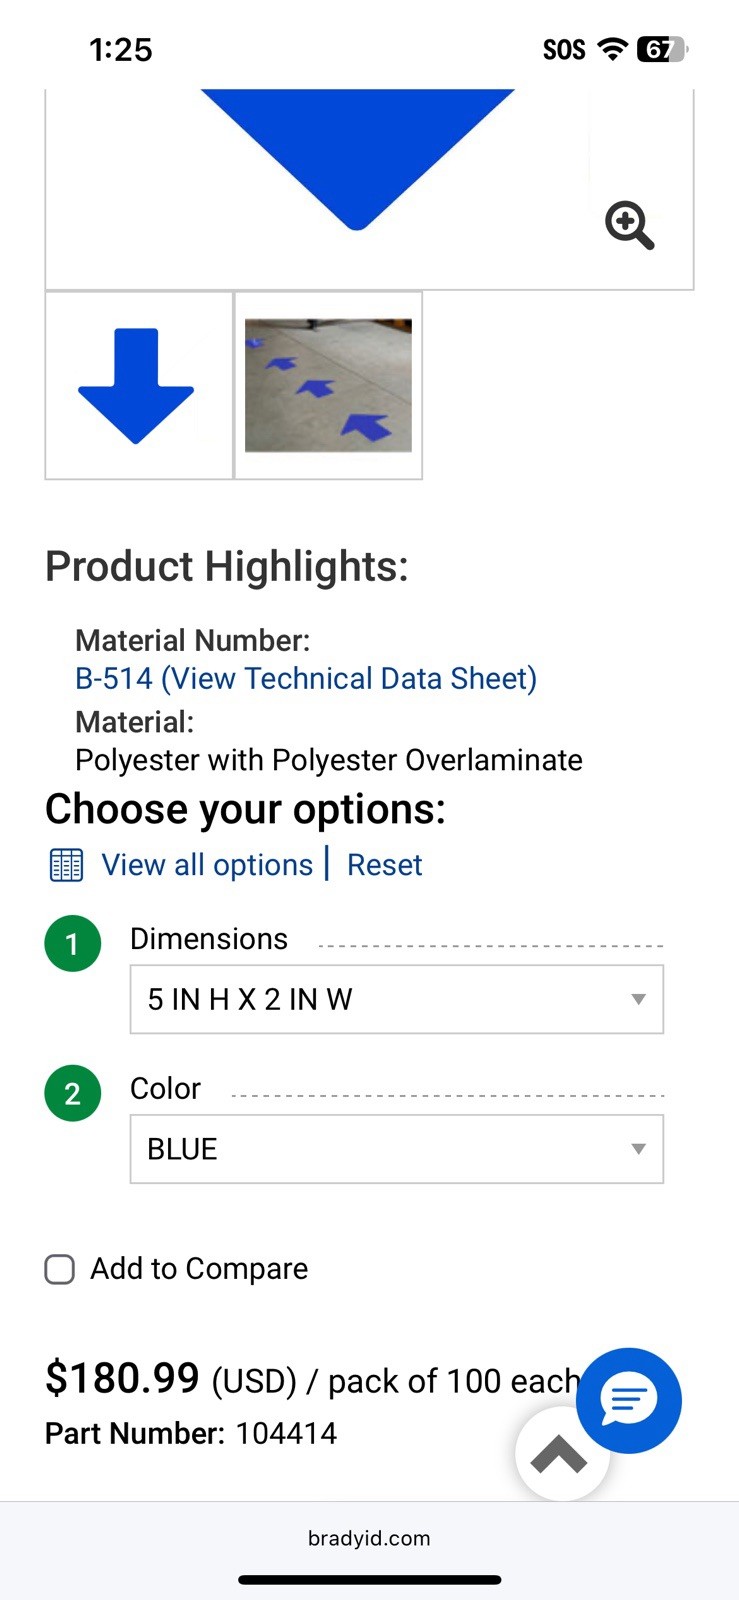
Task: Tap the Wi-Fi status icon
Action: (x=612, y=49)
